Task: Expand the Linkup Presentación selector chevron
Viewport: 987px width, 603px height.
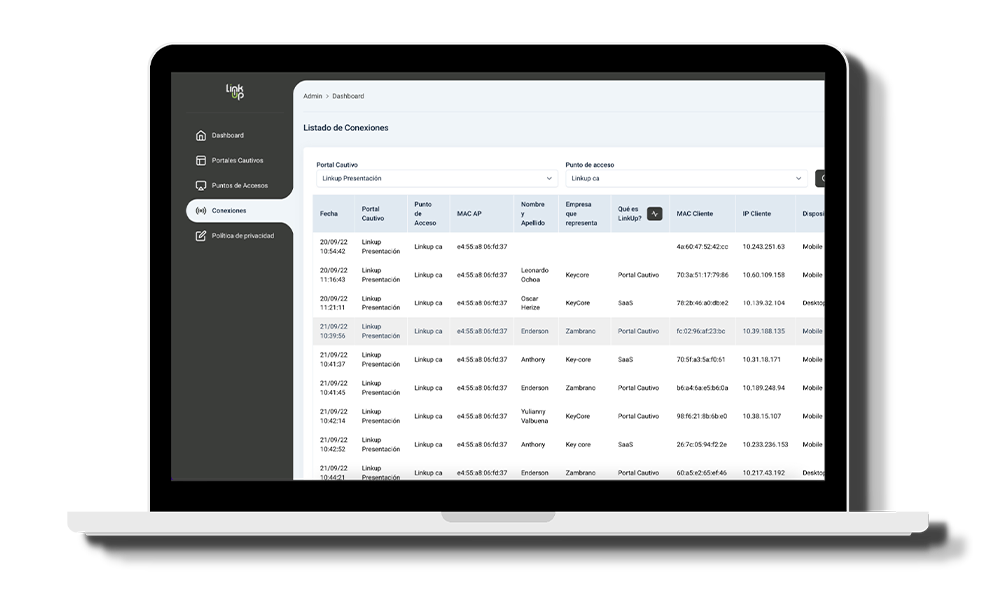Action: [x=550, y=177]
